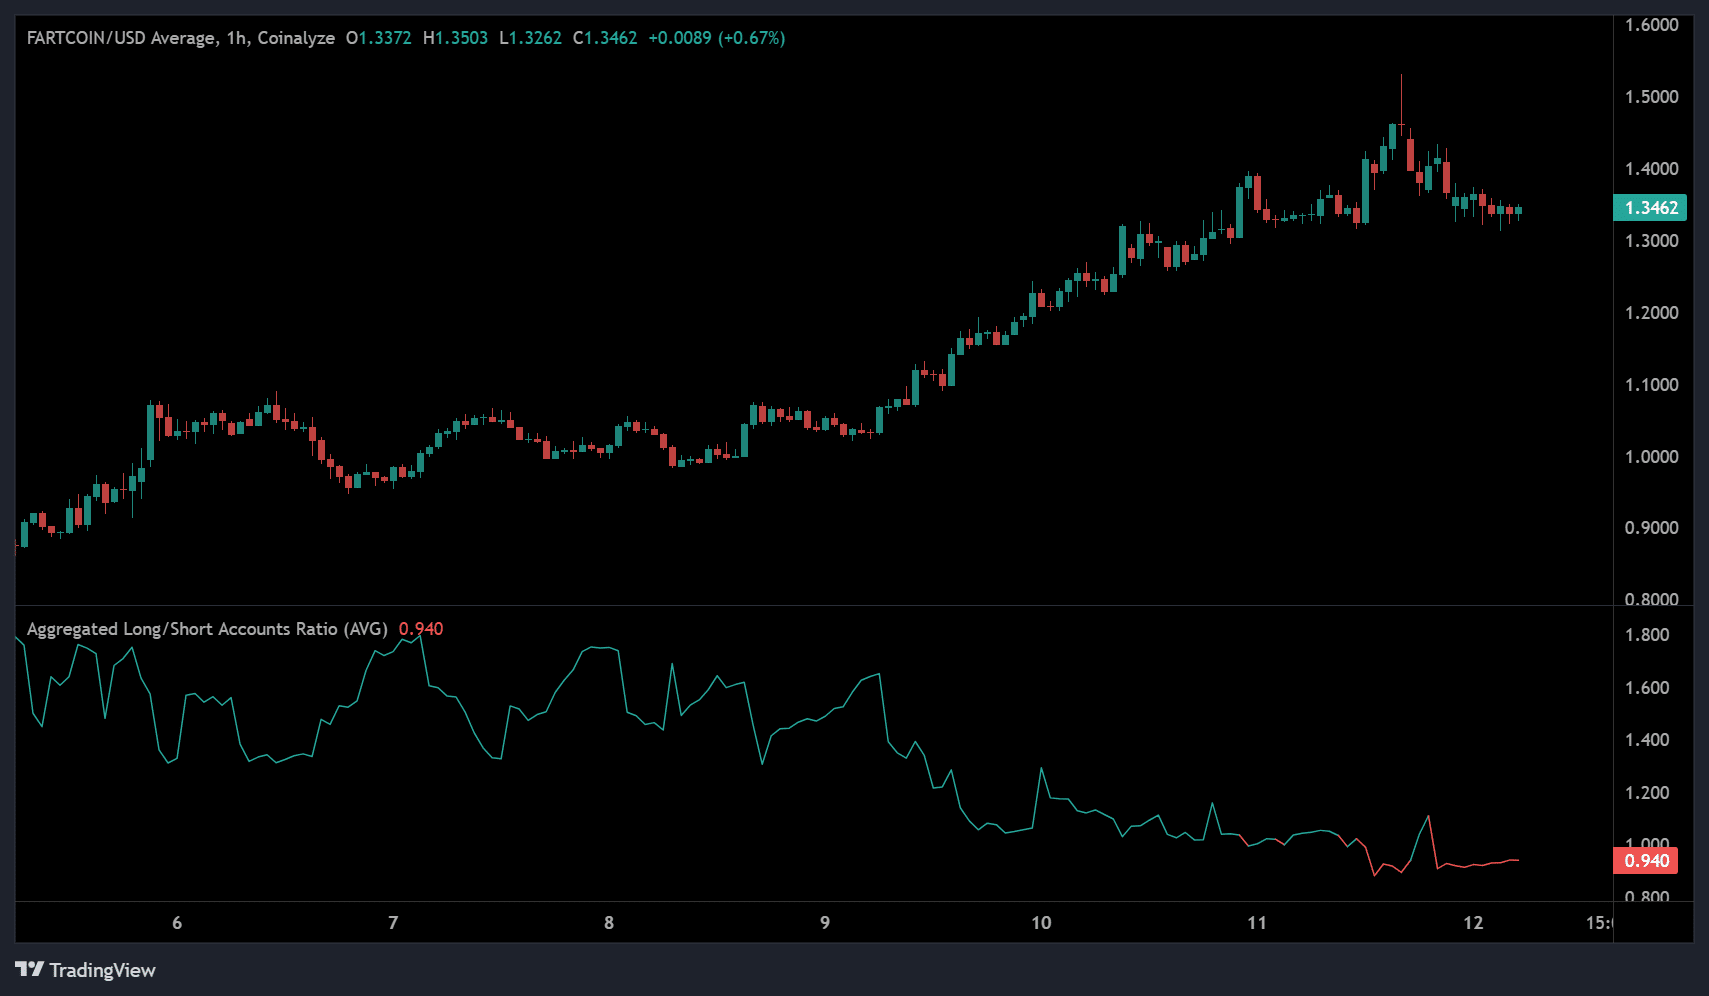
Task: Click the 0.940 value beside the indicator title
Action: point(421,629)
